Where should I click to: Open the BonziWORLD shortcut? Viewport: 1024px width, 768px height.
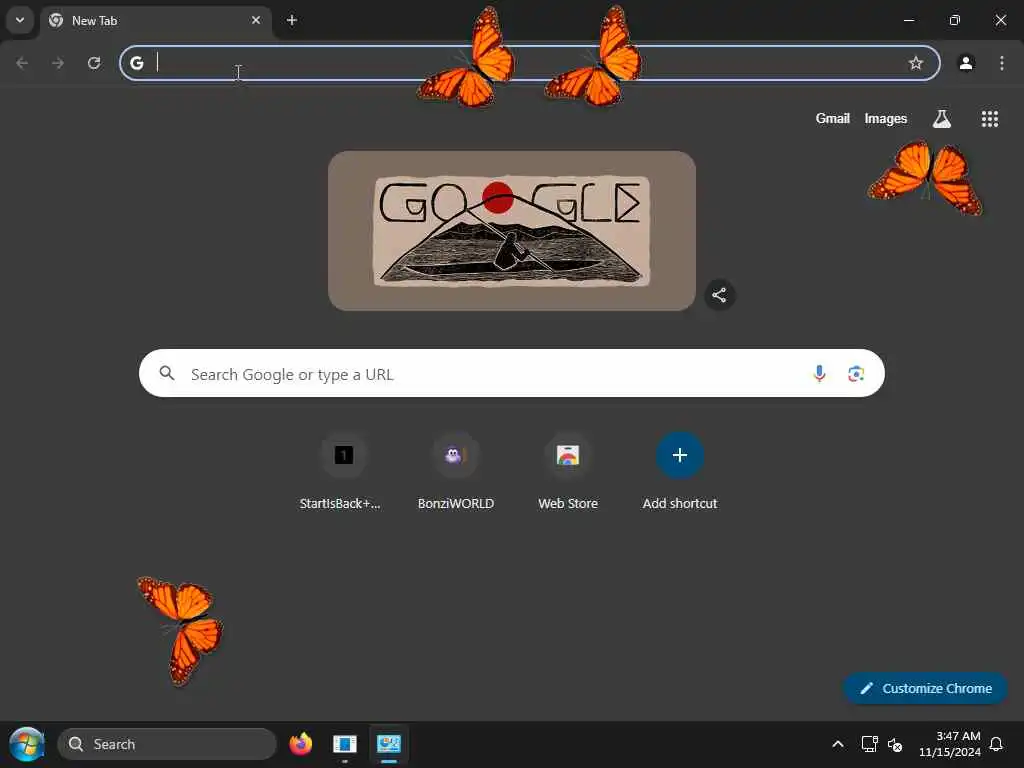tap(456, 472)
